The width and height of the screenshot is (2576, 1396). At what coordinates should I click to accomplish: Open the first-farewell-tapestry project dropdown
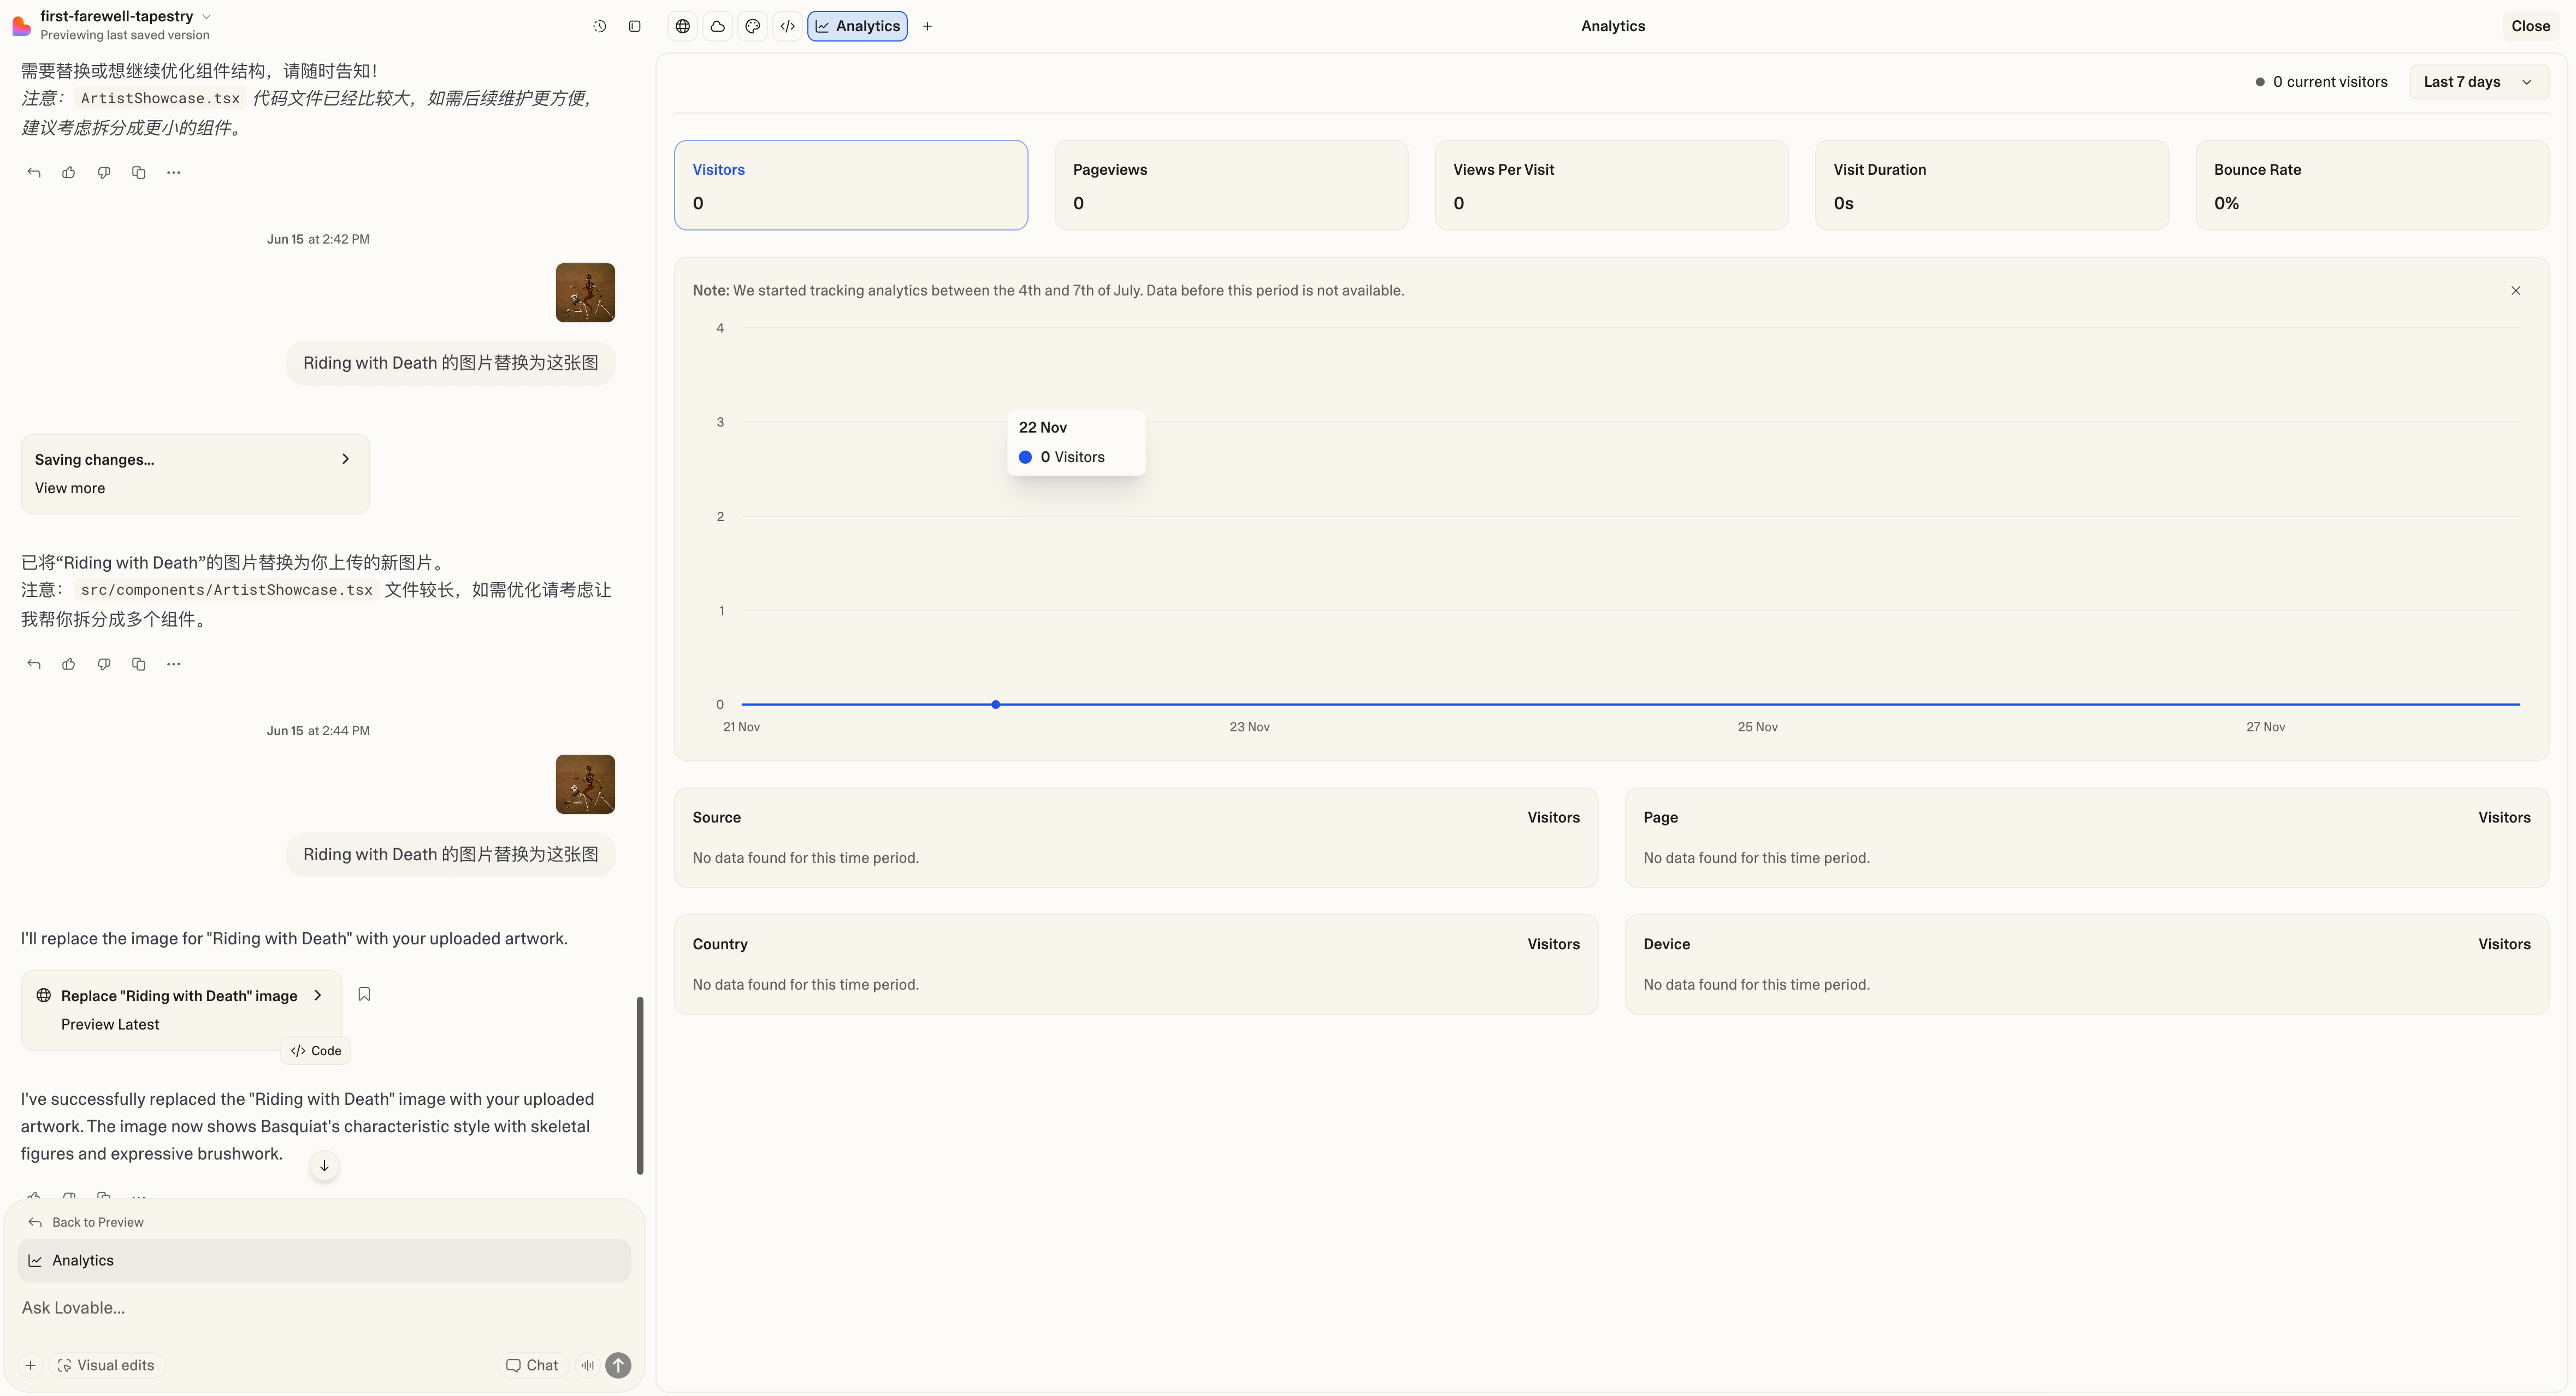206,16
